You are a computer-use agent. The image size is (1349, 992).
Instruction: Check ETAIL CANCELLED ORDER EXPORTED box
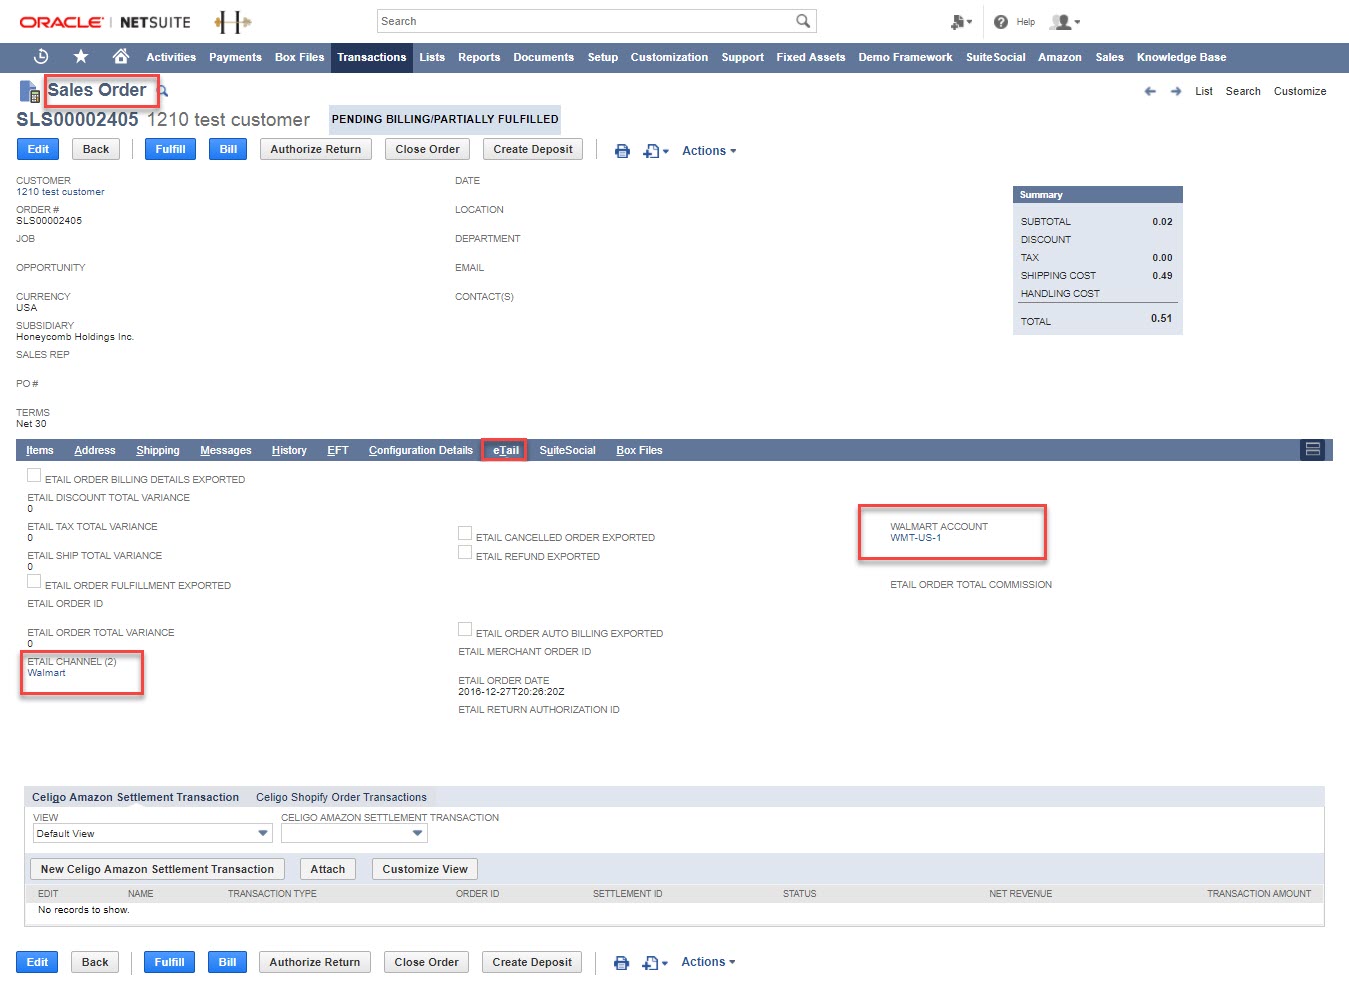click(x=465, y=534)
